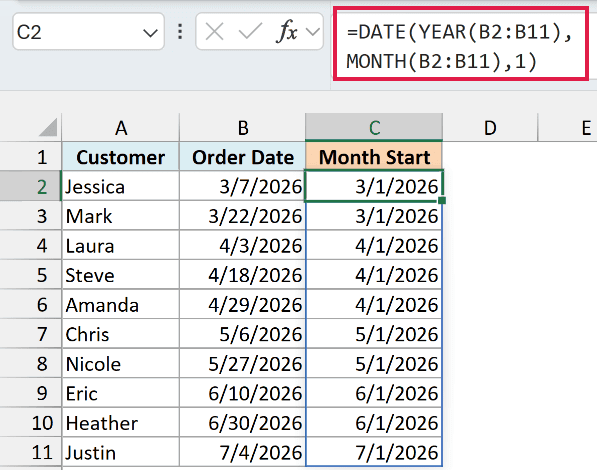Select row 6 header

(30, 304)
